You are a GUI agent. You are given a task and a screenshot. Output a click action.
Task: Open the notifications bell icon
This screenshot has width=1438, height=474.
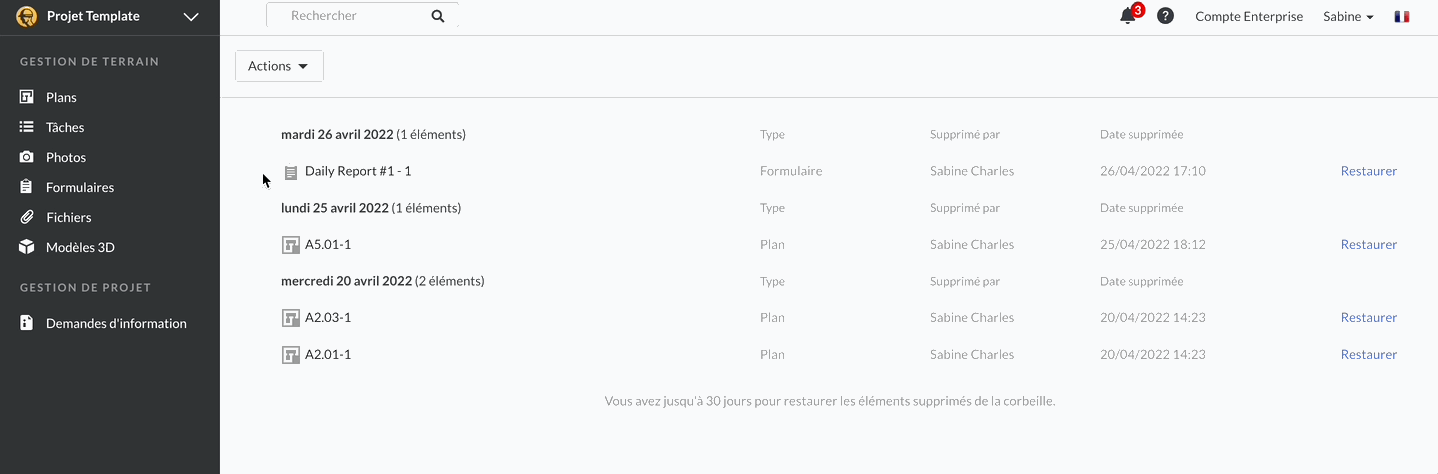coord(1128,16)
